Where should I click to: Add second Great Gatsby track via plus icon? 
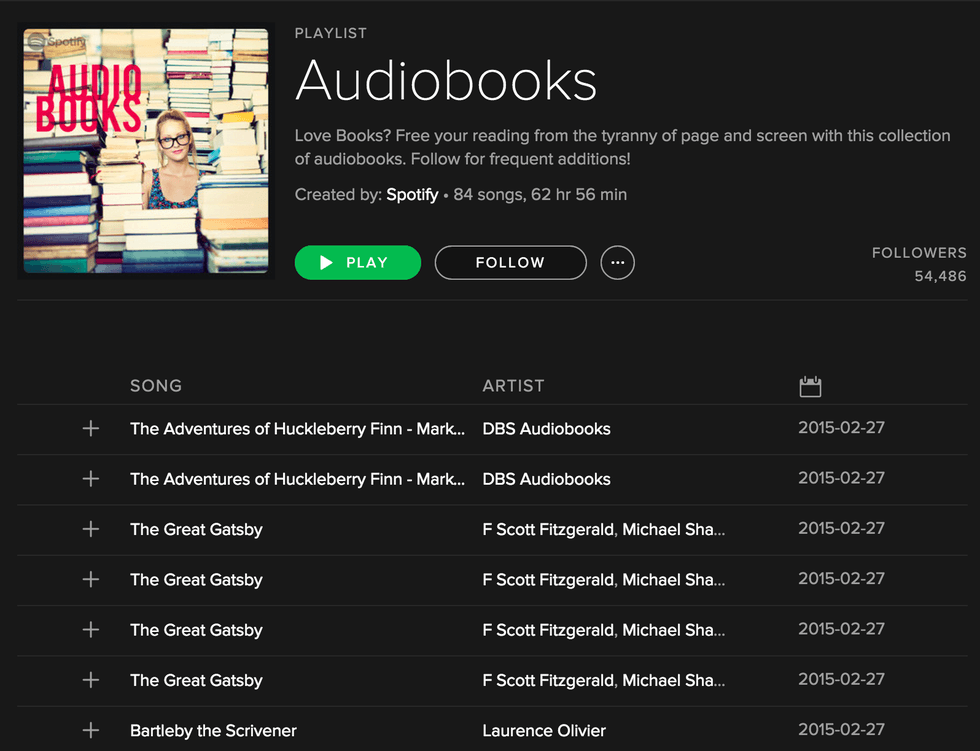(x=91, y=579)
